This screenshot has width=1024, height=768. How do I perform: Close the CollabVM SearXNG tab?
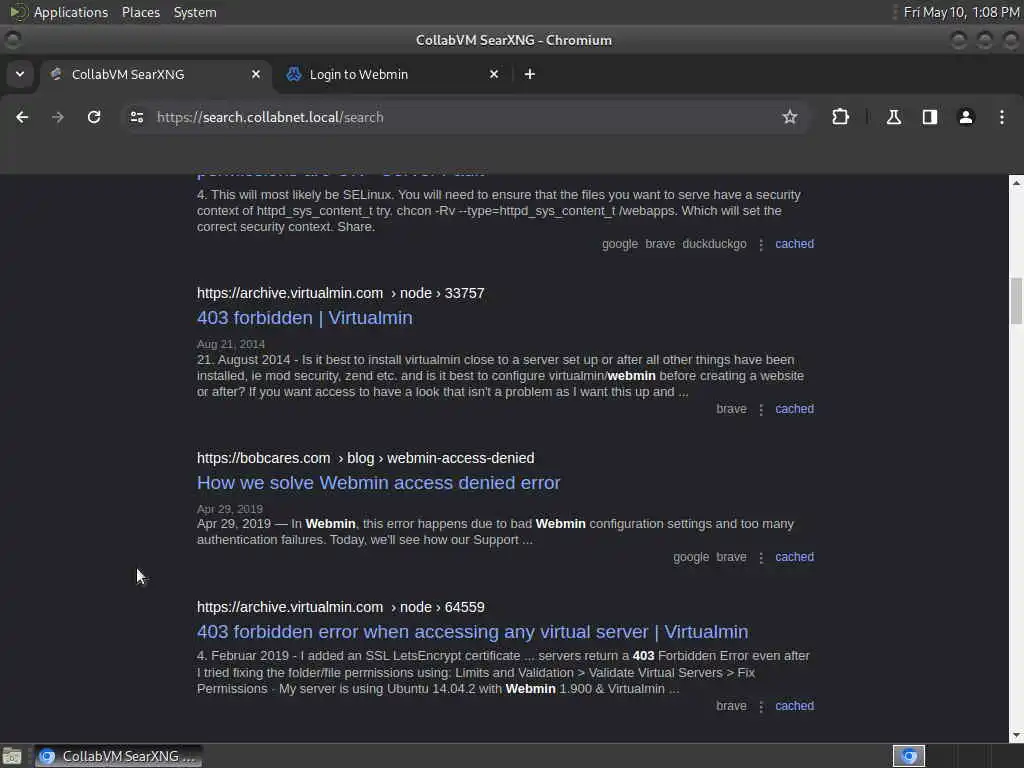pyautogui.click(x=256, y=74)
